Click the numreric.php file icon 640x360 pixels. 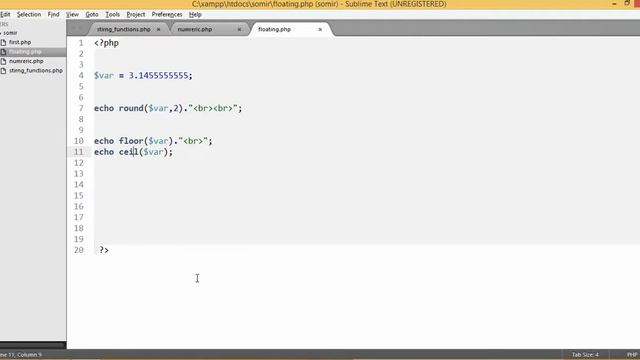tap(3, 61)
